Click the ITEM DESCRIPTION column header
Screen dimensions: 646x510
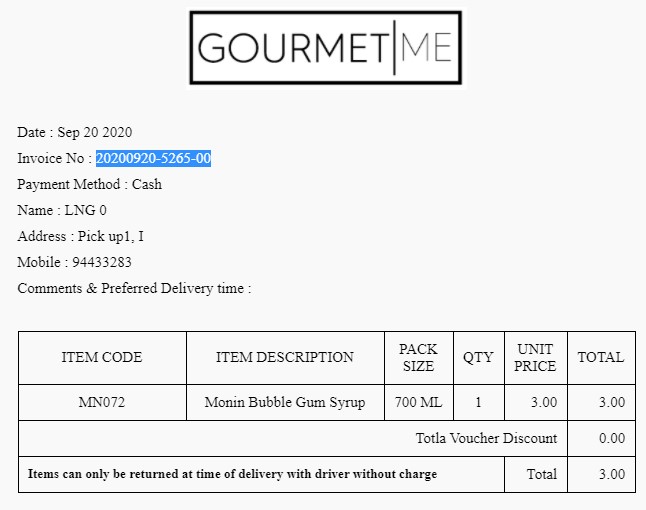pyautogui.click(x=285, y=357)
